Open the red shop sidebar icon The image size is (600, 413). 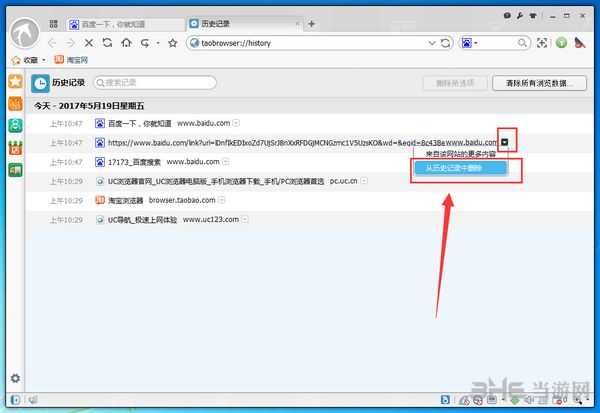[15, 148]
